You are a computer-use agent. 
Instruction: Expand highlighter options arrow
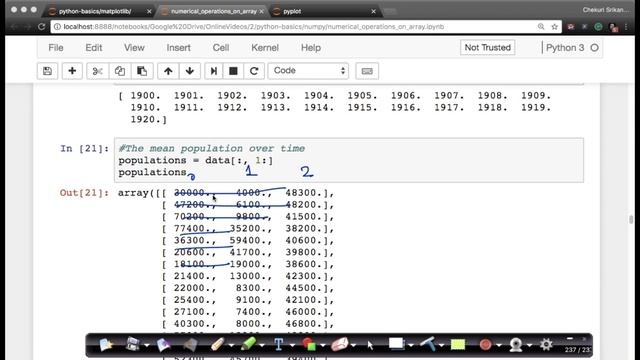point(262,346)
